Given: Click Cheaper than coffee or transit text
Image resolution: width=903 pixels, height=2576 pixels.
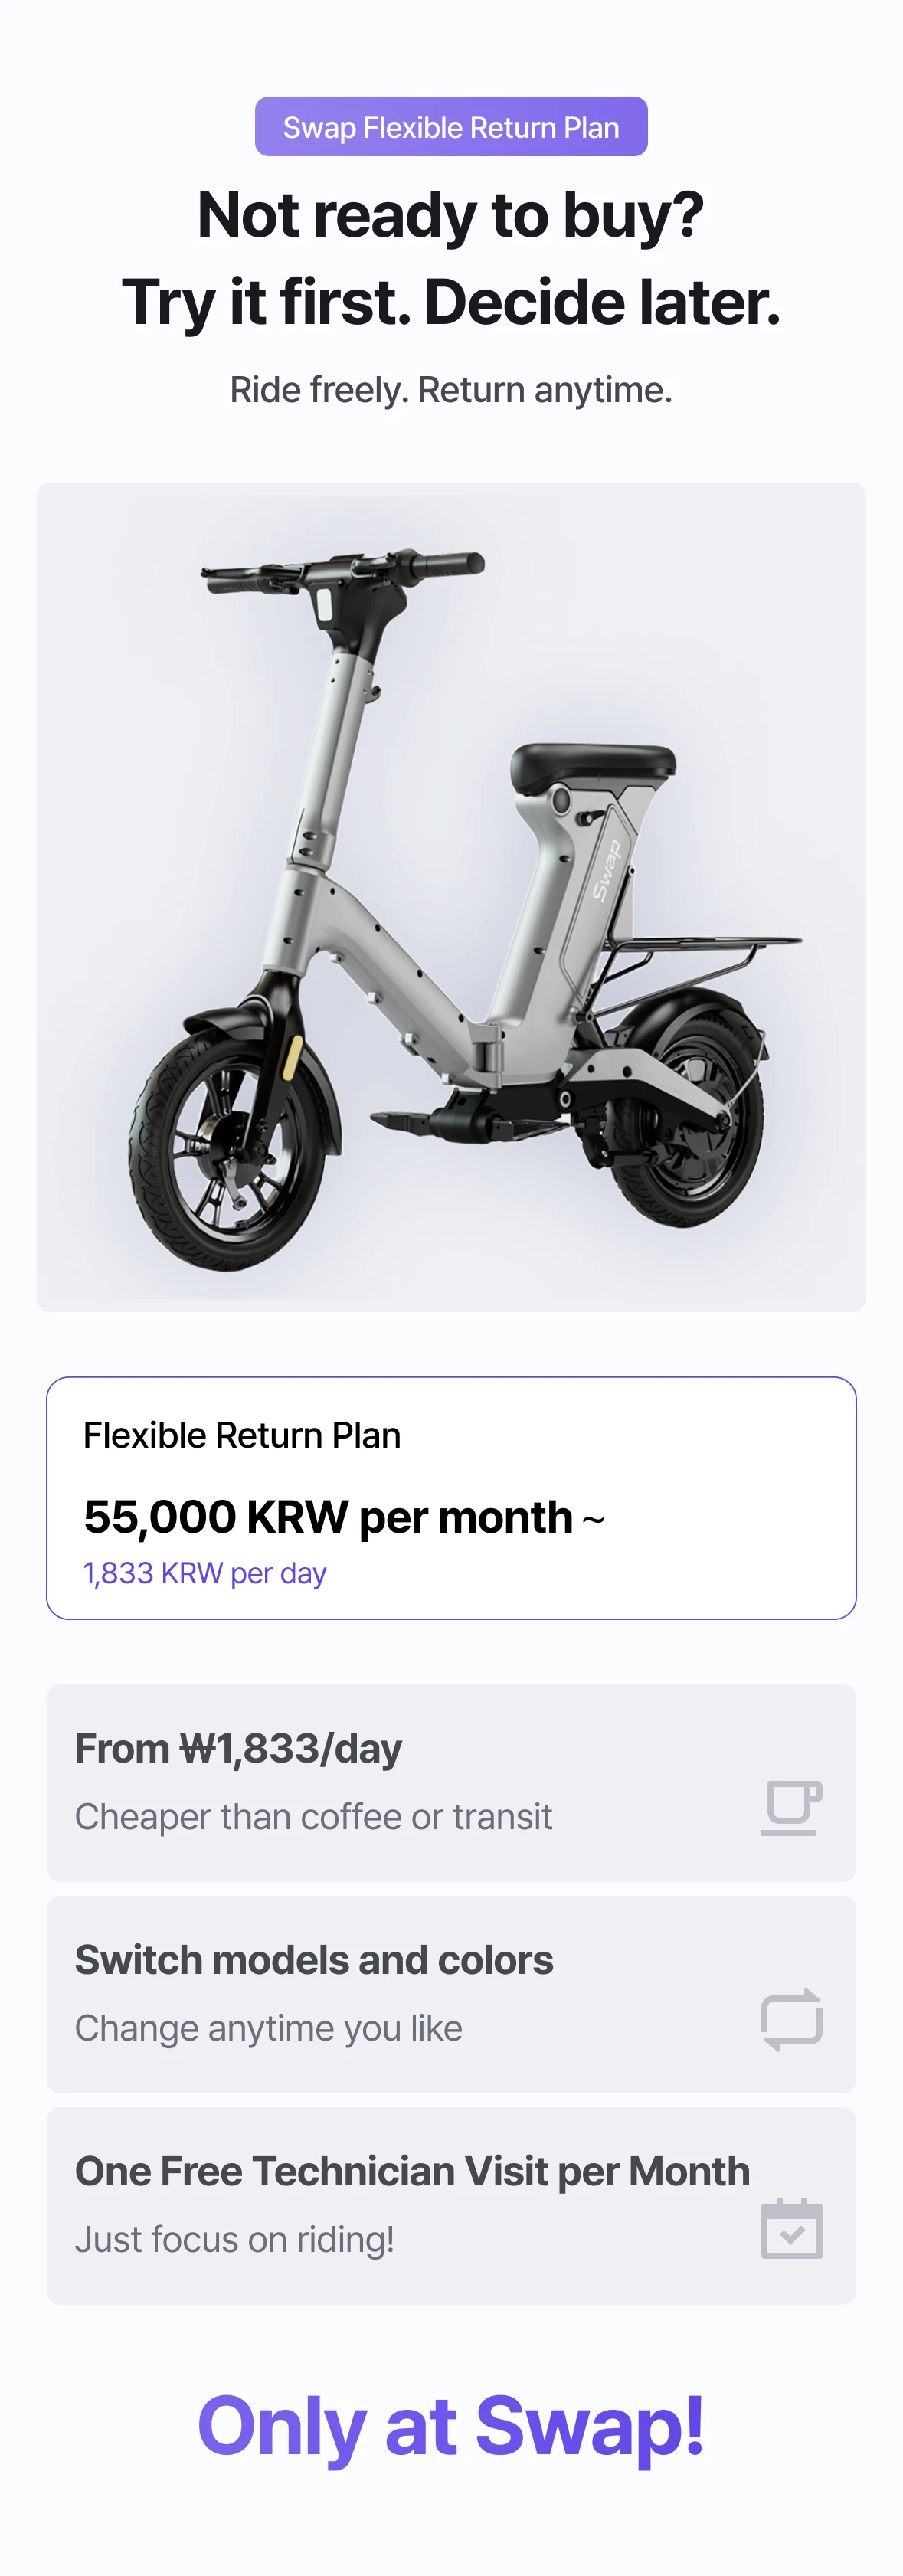Looking at the screenshot, I should point(313,1816).
